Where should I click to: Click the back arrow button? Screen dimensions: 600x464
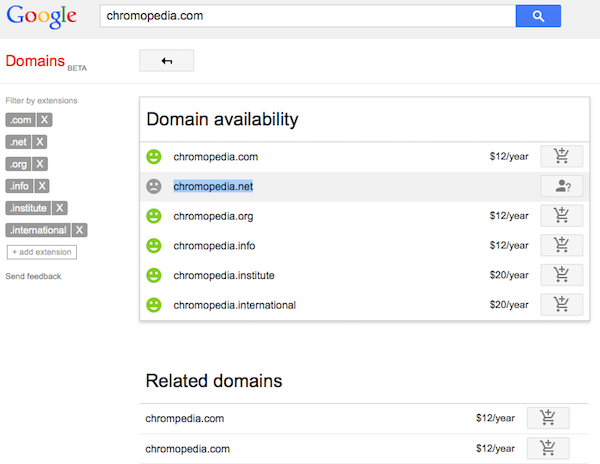pyautogui.click(x=166, y=61)
